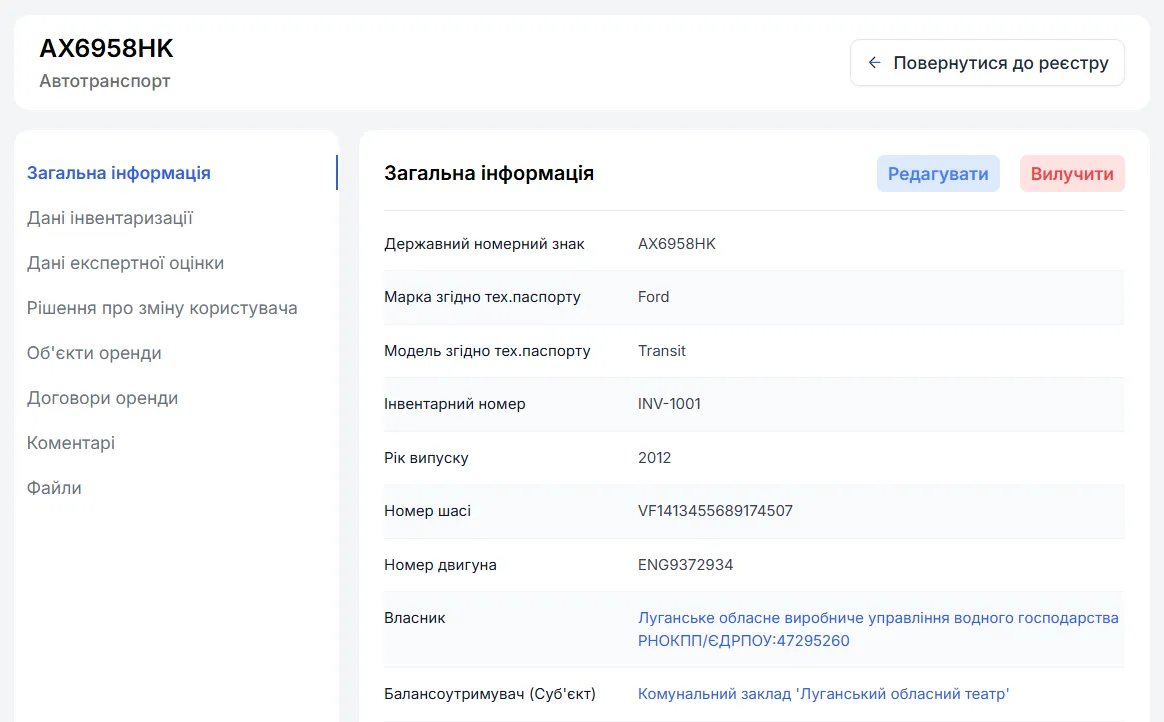Click the page title AX6958HK heading
The height and width of the screenshot is (722, 1164).
point(106,48)
